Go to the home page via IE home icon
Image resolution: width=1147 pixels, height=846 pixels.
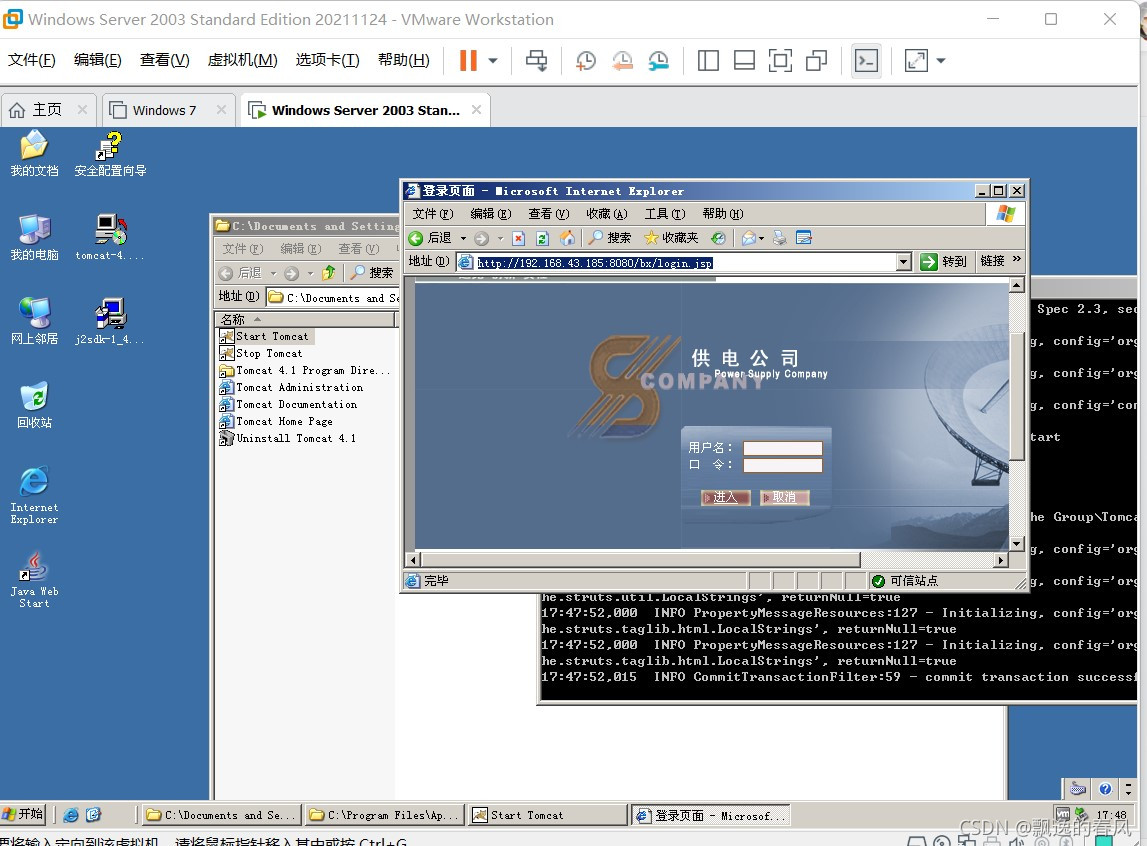pos(567,238)
